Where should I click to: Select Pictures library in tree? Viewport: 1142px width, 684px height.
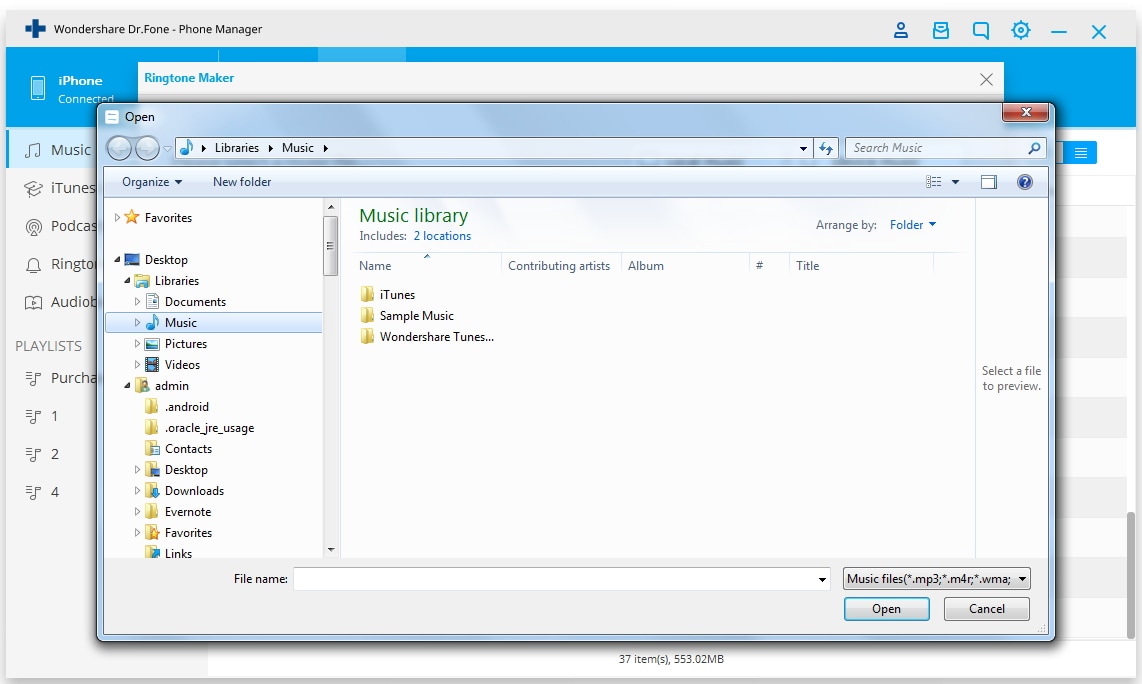[186, 344]
